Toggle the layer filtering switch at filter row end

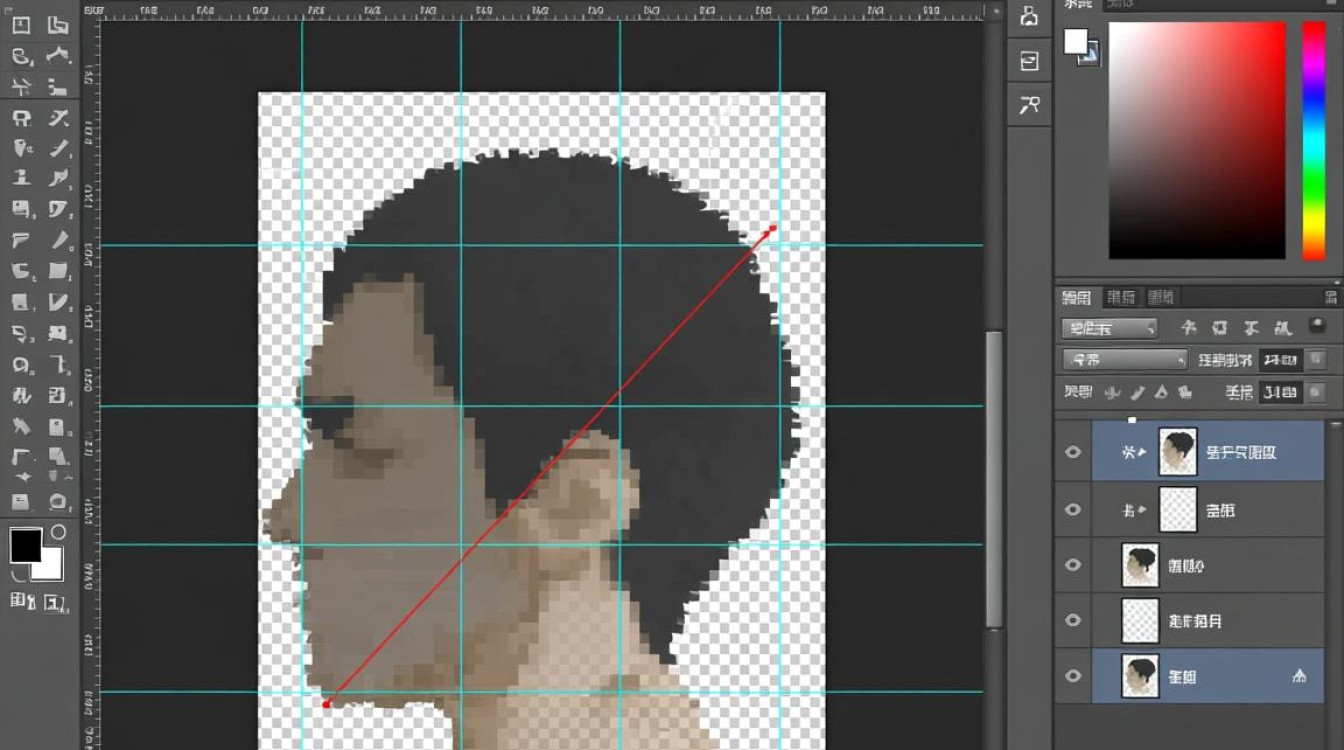click(x=1318, y=325)
